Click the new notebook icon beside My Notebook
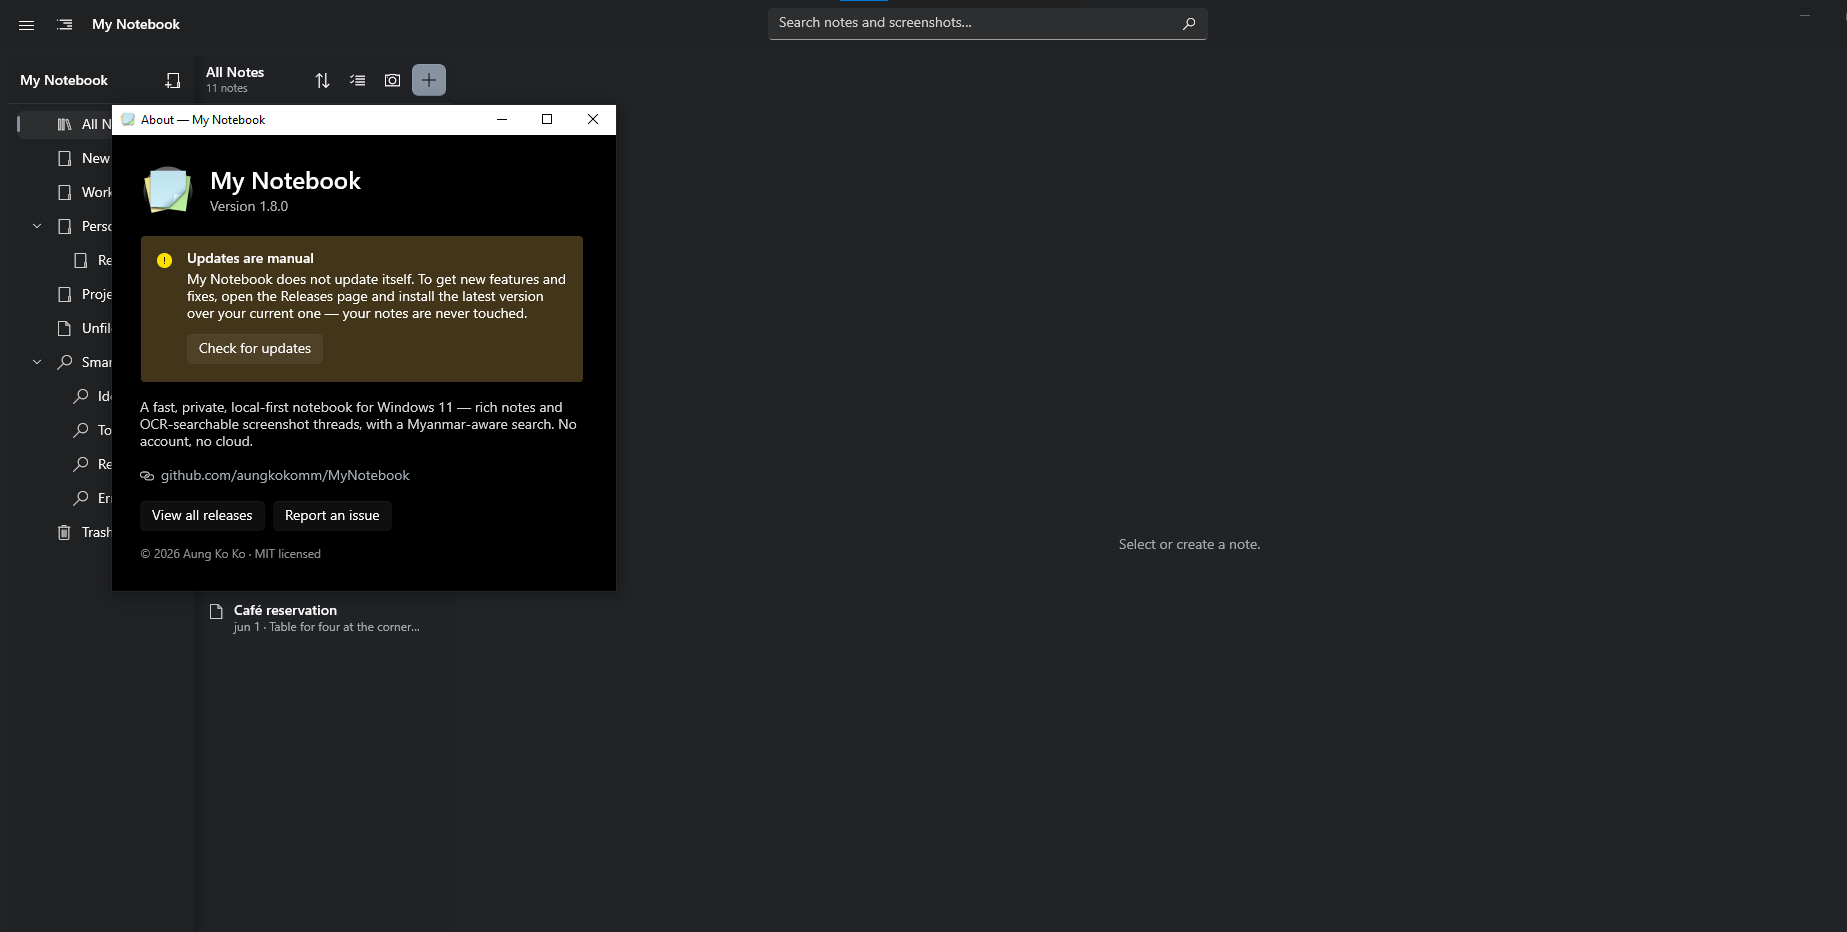This screenshot has height=932, width=1847. point(172,80)
